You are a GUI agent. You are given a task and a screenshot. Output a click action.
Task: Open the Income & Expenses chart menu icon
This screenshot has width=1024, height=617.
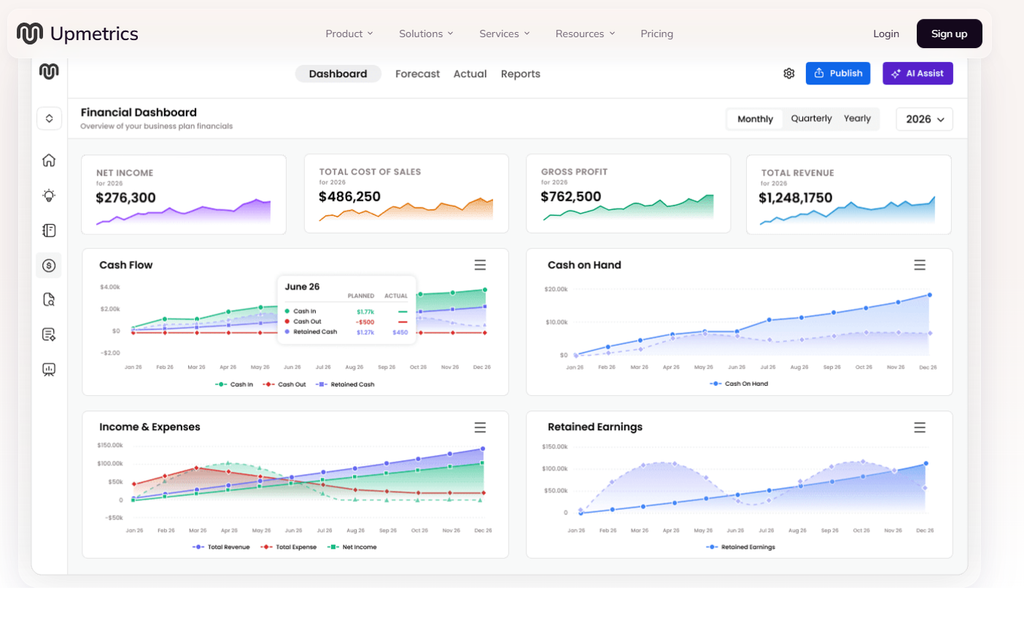tap(480, 428)
